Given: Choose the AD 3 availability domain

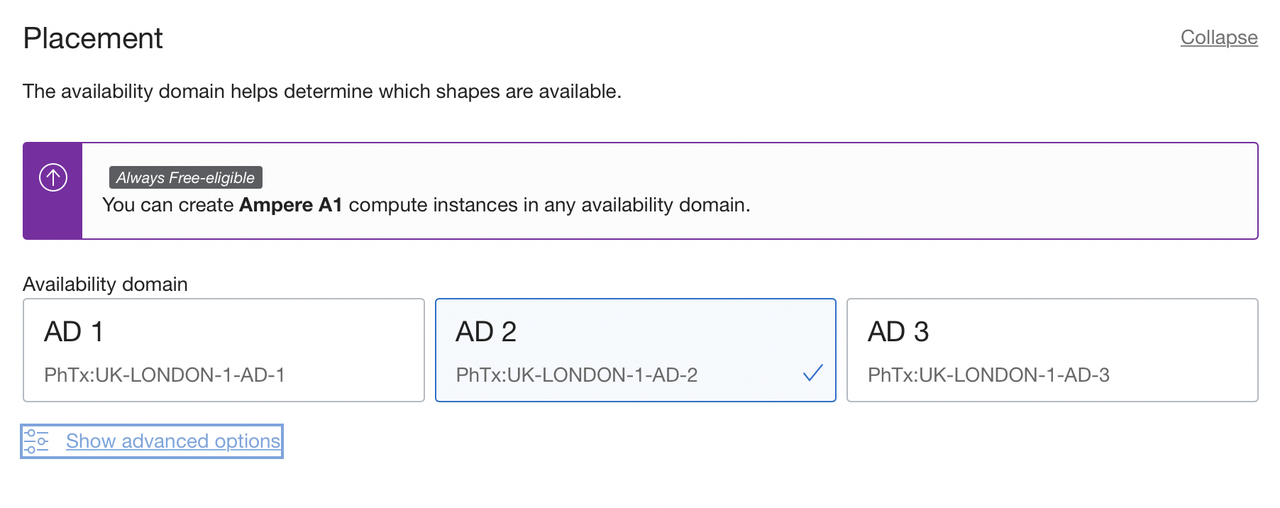Looking at the screenshot, I should pos(1051,350).
